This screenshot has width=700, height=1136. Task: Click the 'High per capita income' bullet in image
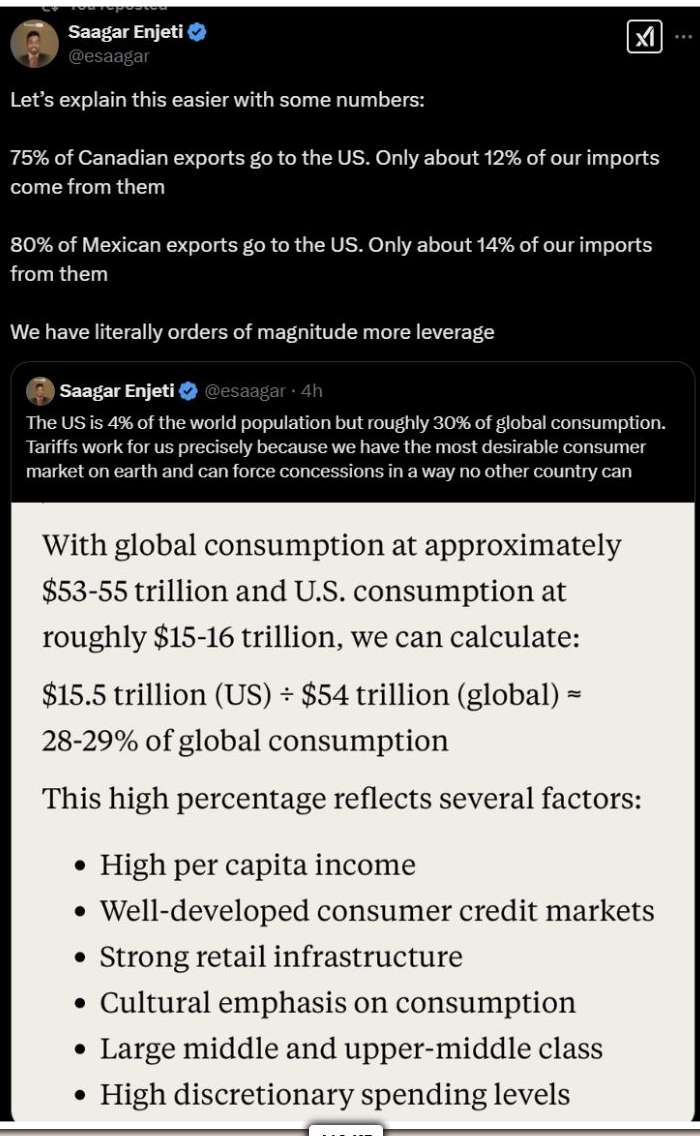coord(257,864)
